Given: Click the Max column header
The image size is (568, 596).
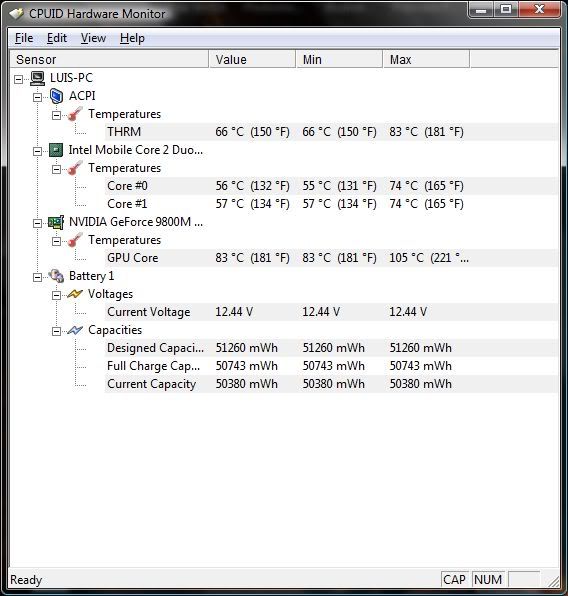Looking at the screenshot, I should point(426,59).
